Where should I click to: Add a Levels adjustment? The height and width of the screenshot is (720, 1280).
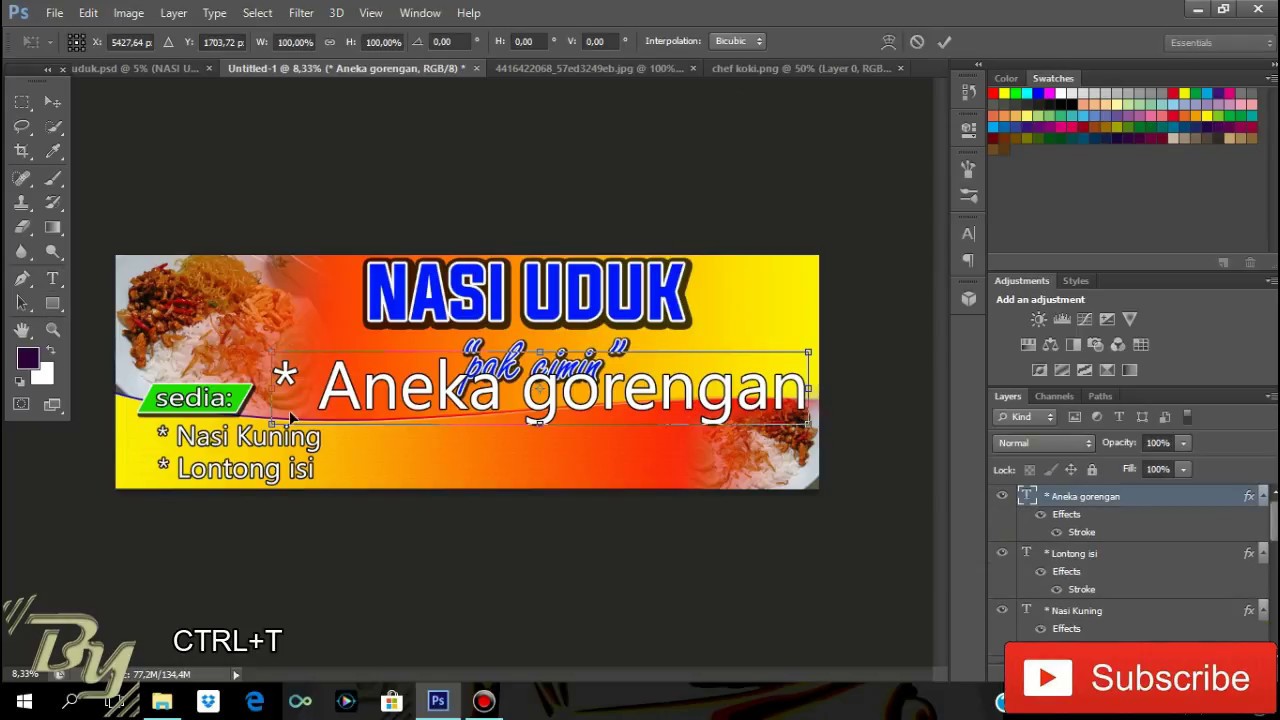1062,319
